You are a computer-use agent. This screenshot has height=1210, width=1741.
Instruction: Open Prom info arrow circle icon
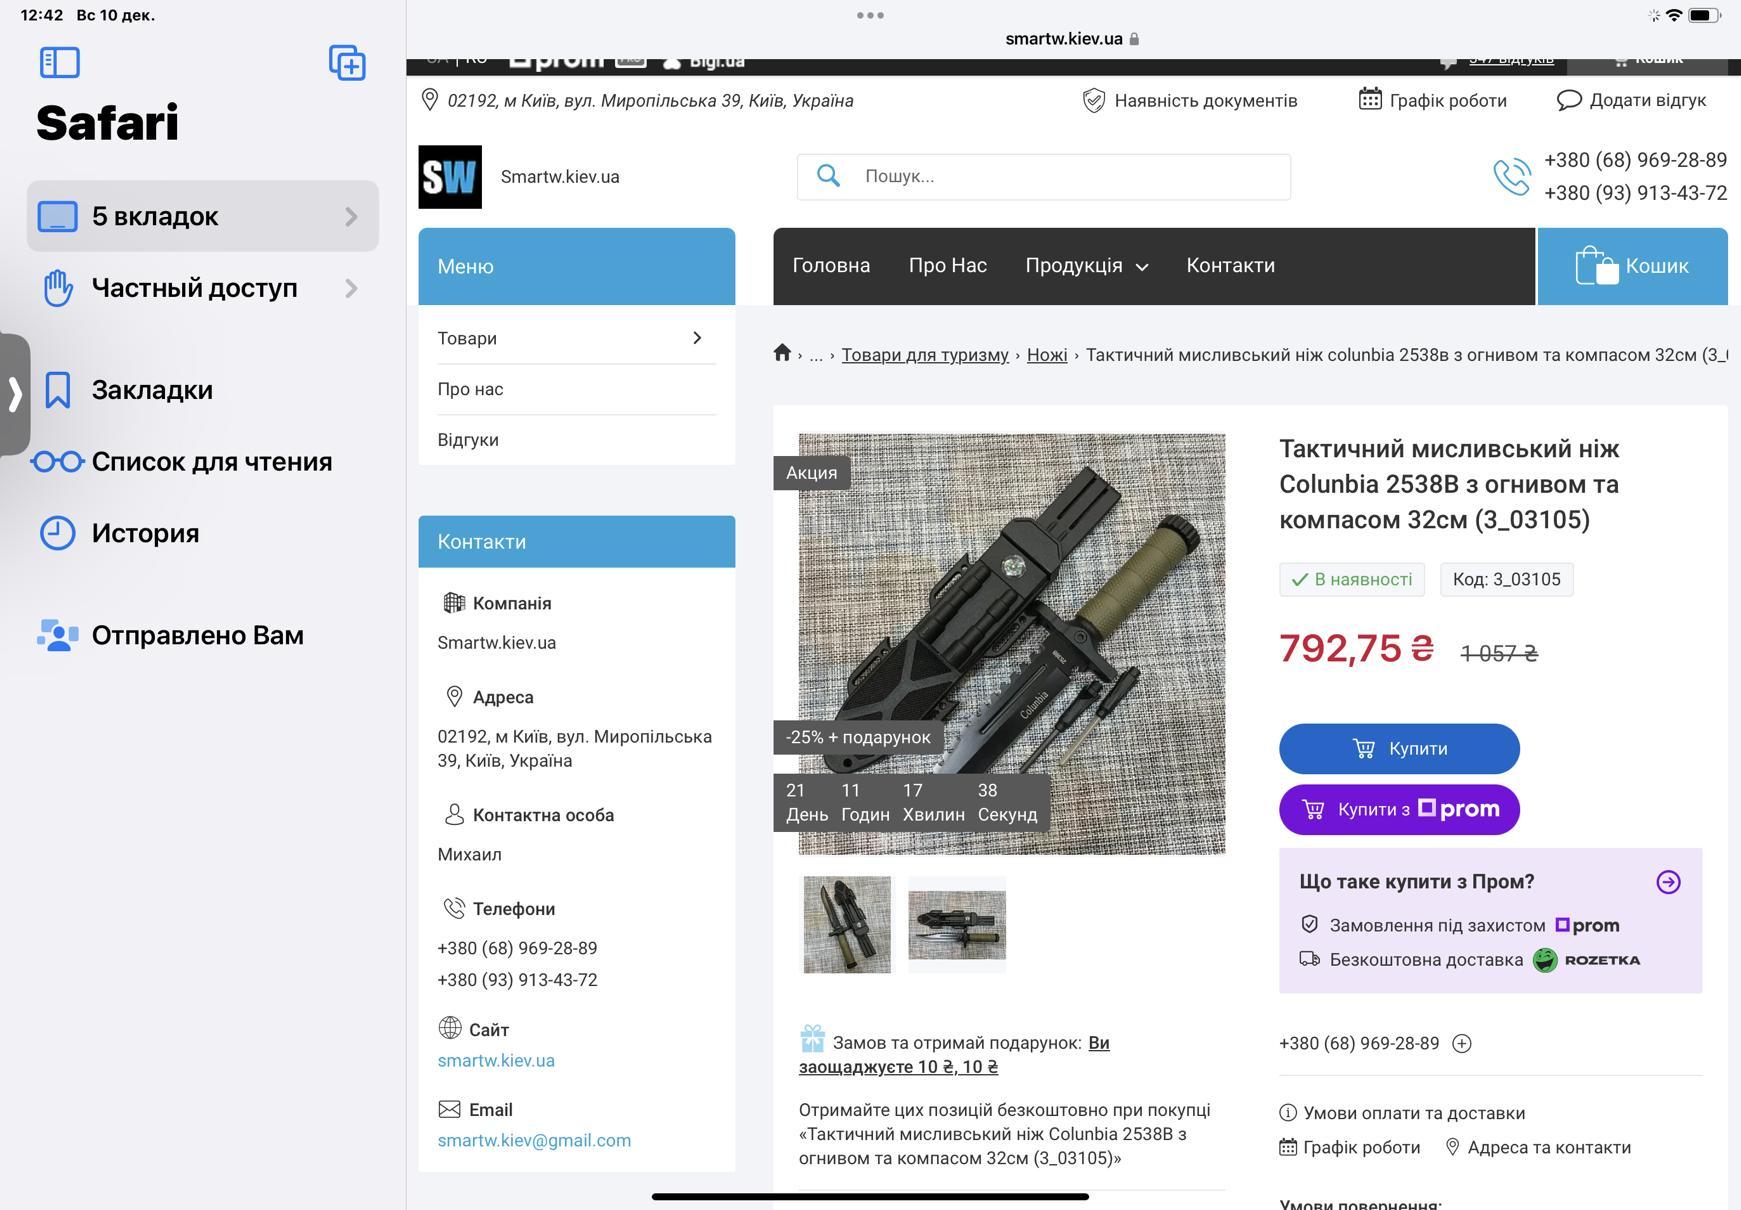pos(1667,882)
